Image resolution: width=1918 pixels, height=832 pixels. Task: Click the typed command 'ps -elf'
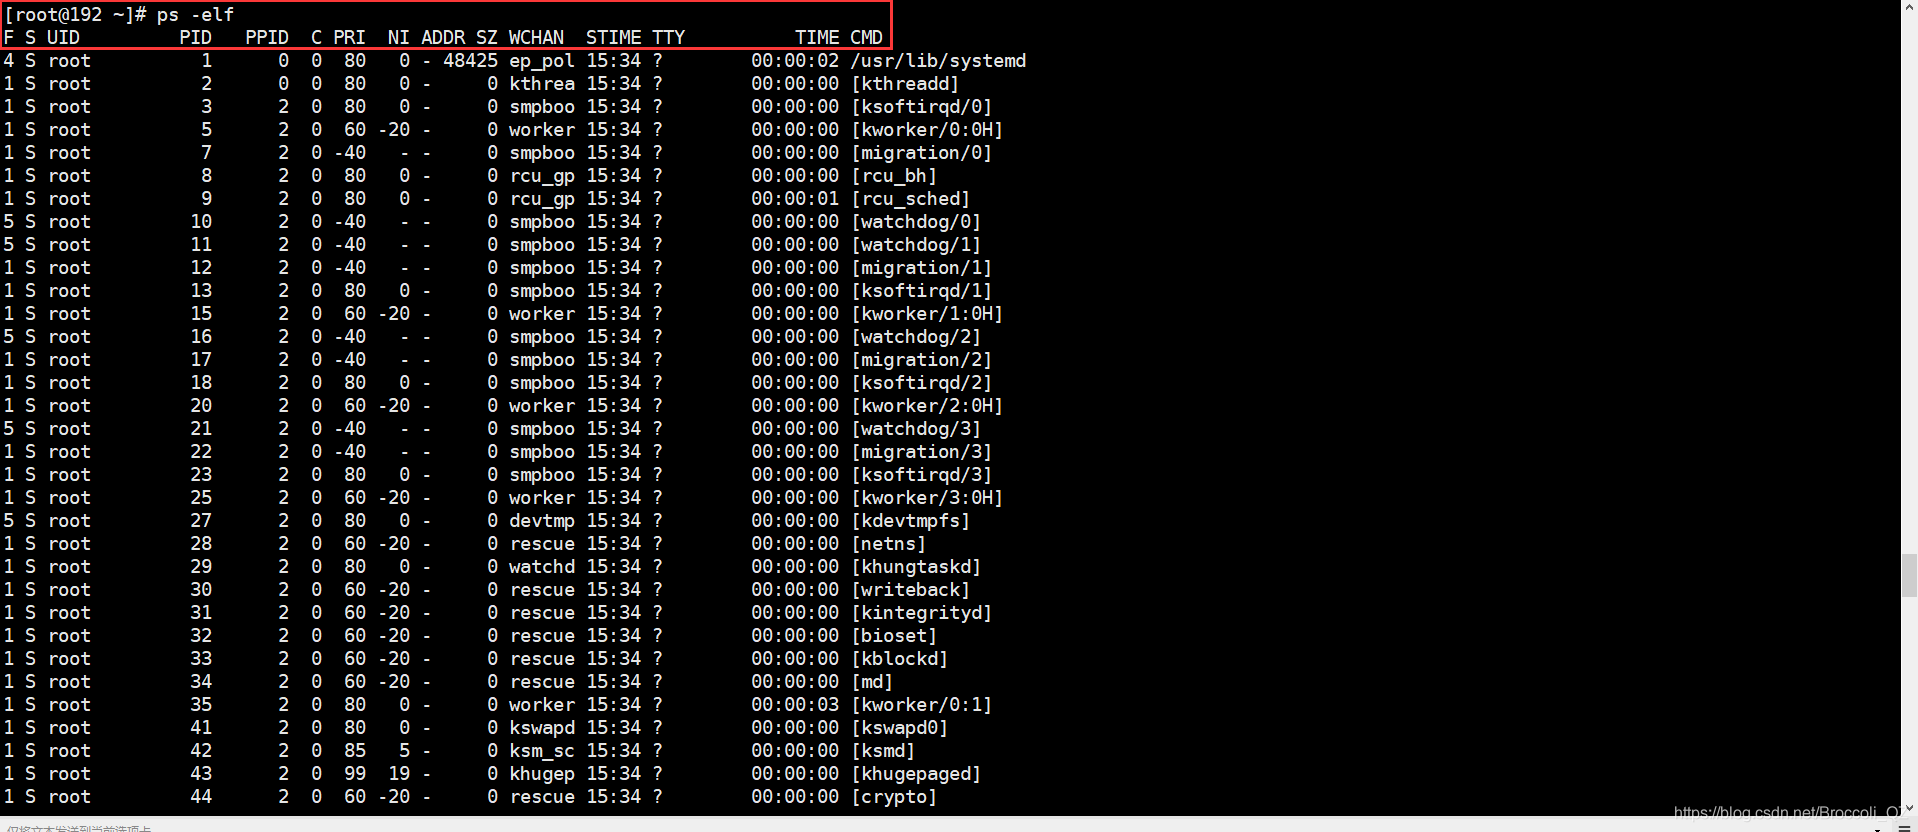pyautogui.click(x=195, y=15)
